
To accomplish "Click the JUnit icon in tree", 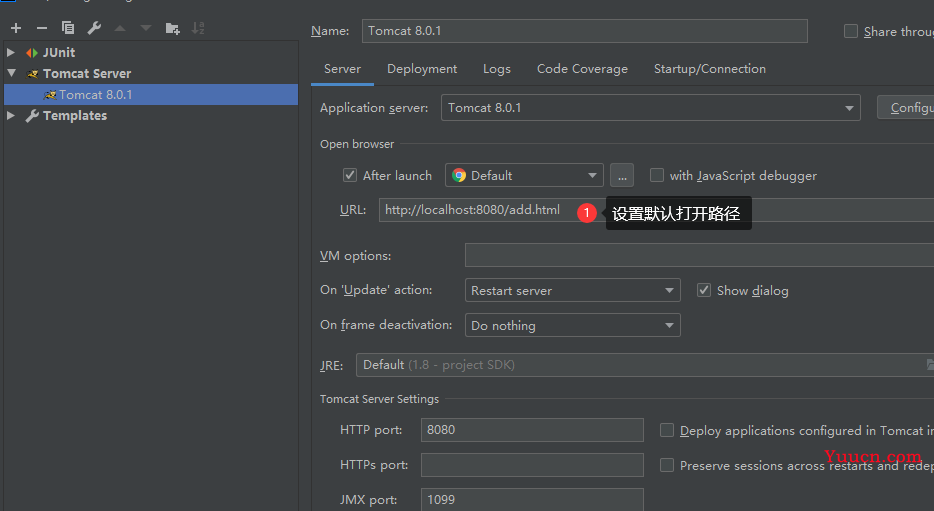I will point(32,53).
